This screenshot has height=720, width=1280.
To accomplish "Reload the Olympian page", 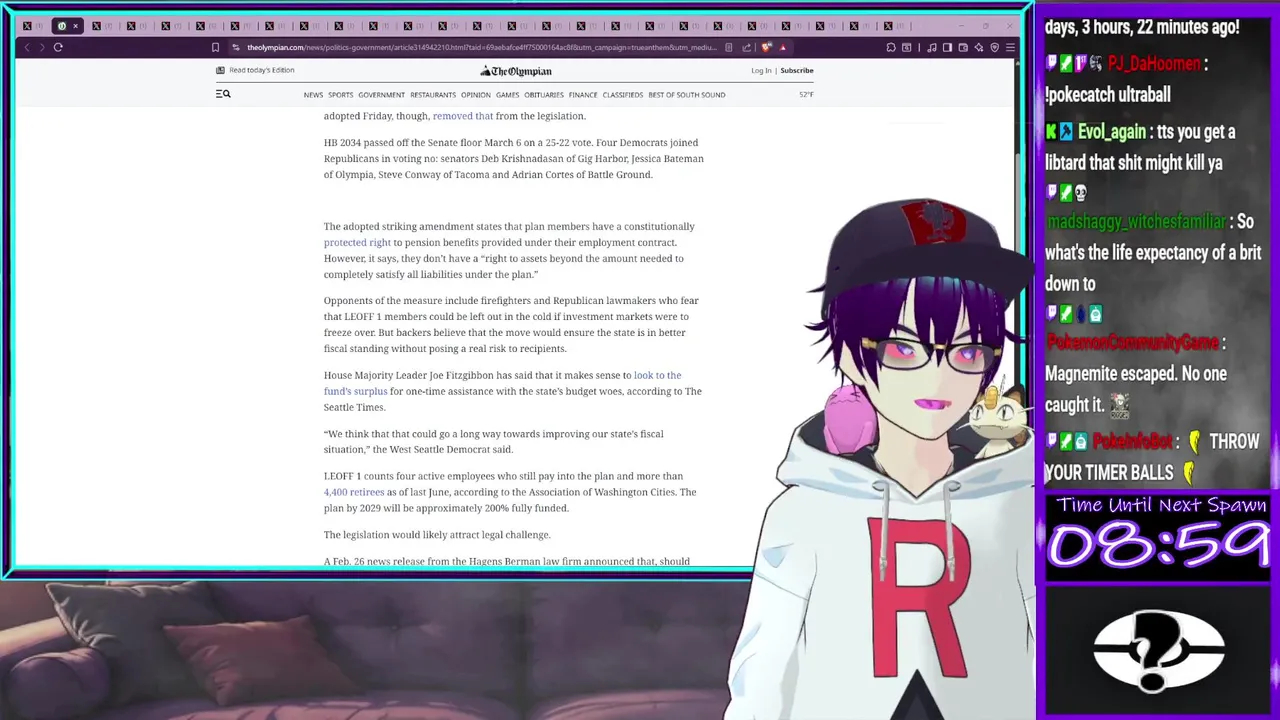I will pyautogui.click(x=58, y=47).
